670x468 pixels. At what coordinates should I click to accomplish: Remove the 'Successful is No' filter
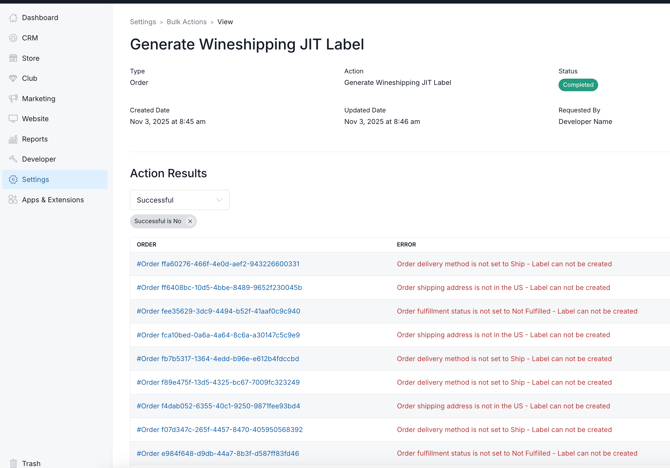coord(190,221)
